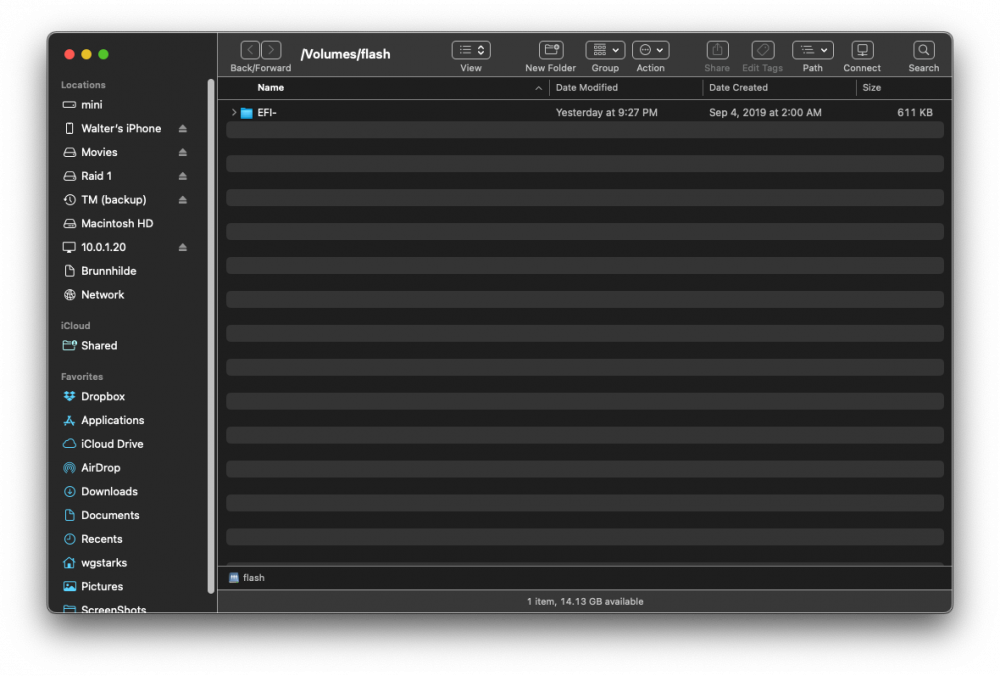Image resolution: width=1000 pixels, height=676 pixels.
Task: Eject the Movies volume
Action: pyautogui.click(x=182, y=152)
